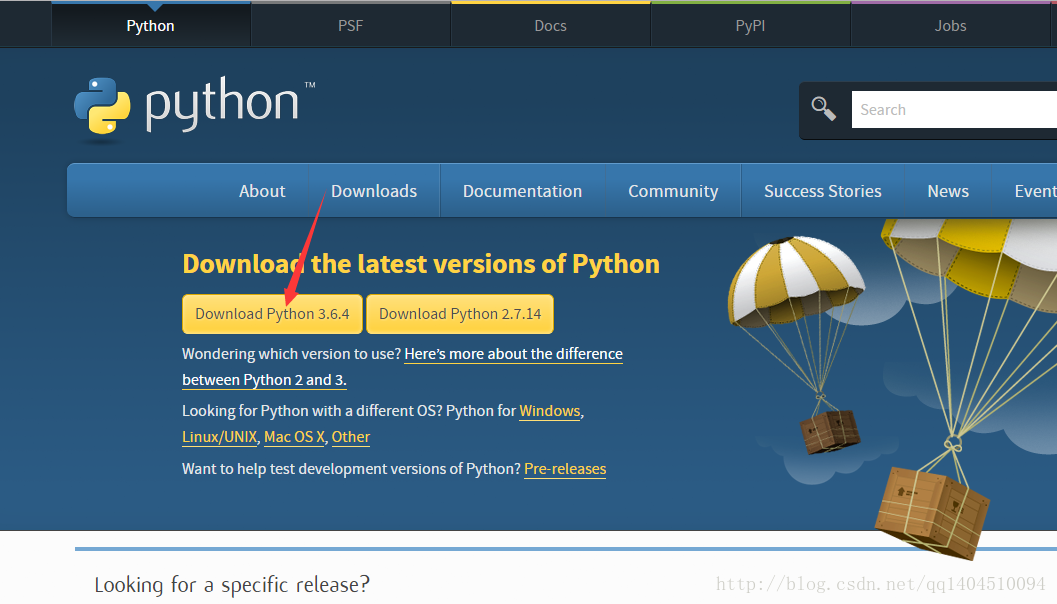Click the magnifying glass search icon
The image size is (1057, 604).
pos(824,109)
